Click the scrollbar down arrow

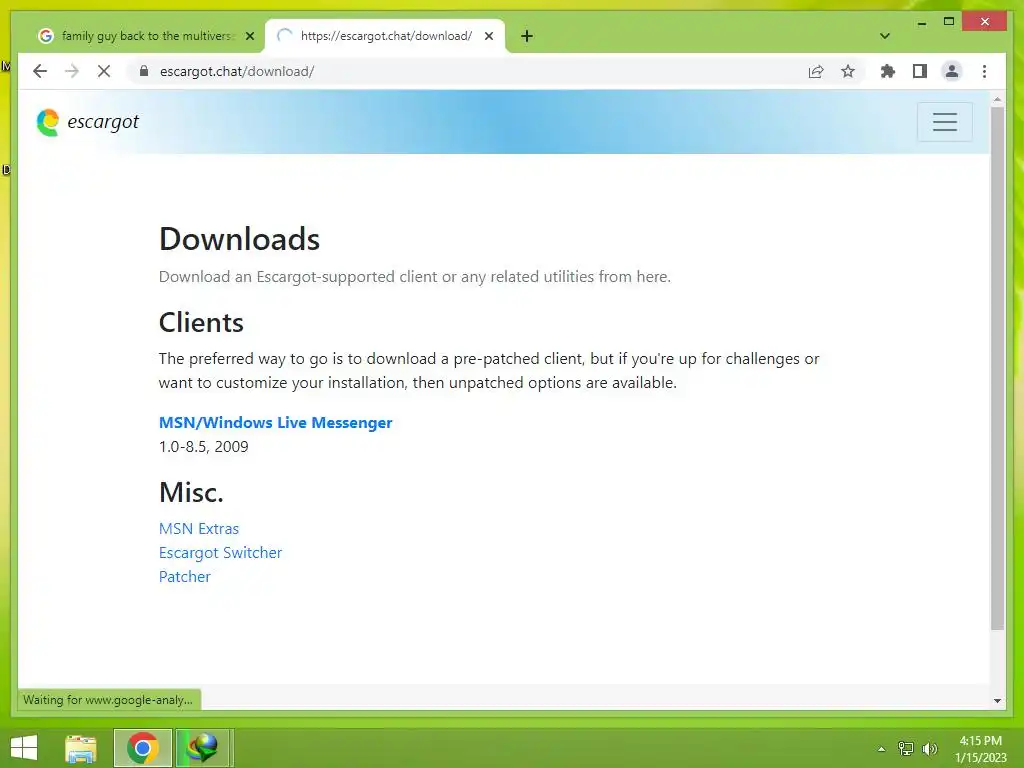click(x=997, y=701)
